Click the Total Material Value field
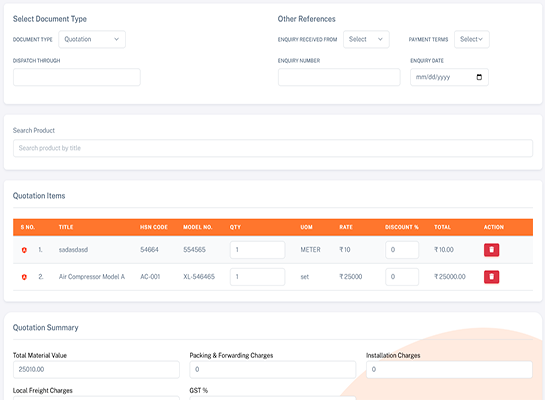Screen dimensions: 545x400 point(96,369)
